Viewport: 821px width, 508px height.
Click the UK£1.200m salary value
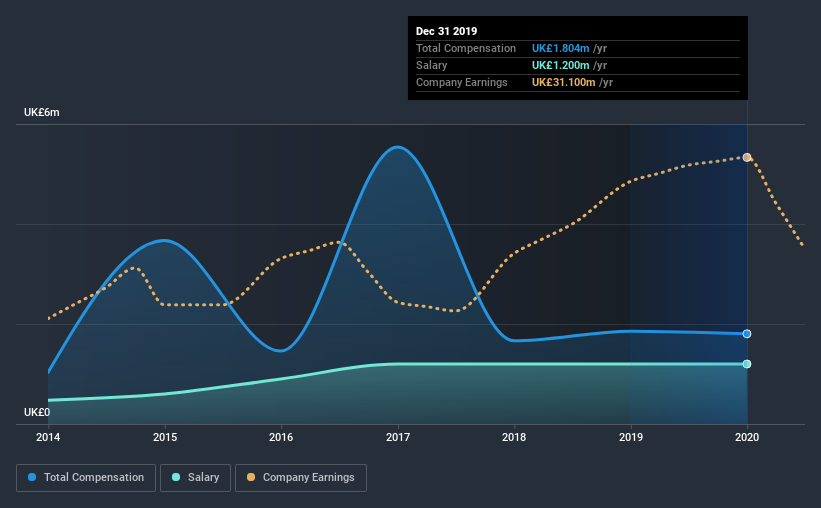pyautogui.click(x=560, y=65)
